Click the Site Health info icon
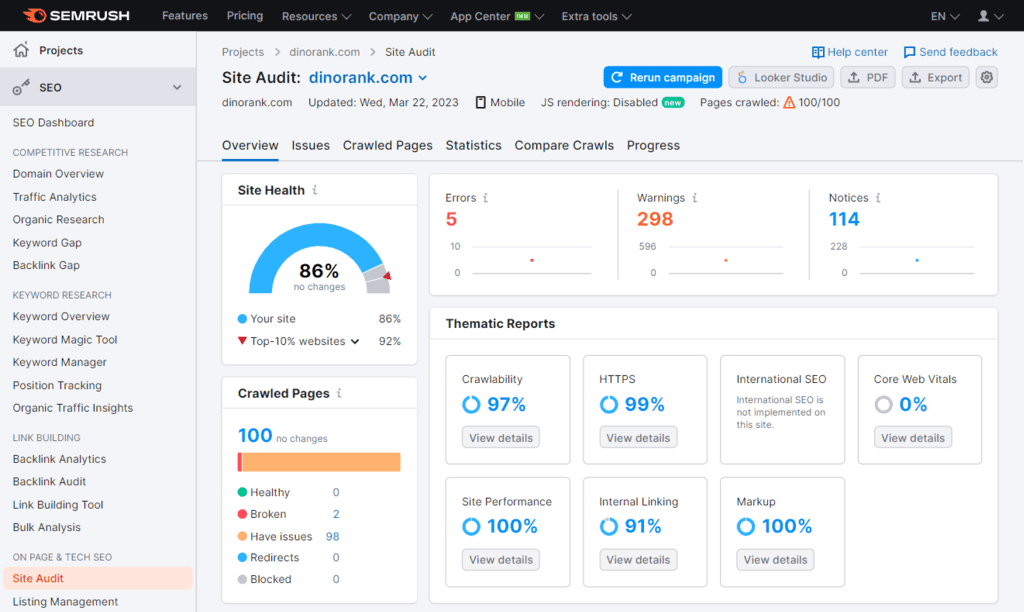1024x612 pixels. coord(315,190)
